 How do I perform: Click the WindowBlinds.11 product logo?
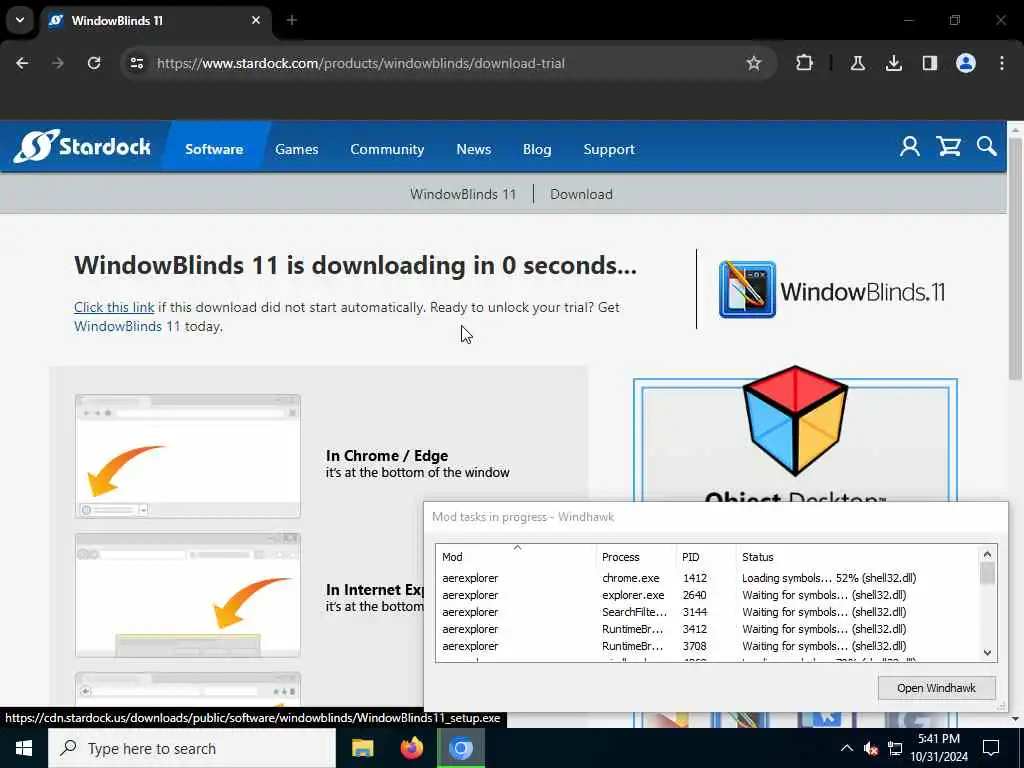[x=832, y=290]
